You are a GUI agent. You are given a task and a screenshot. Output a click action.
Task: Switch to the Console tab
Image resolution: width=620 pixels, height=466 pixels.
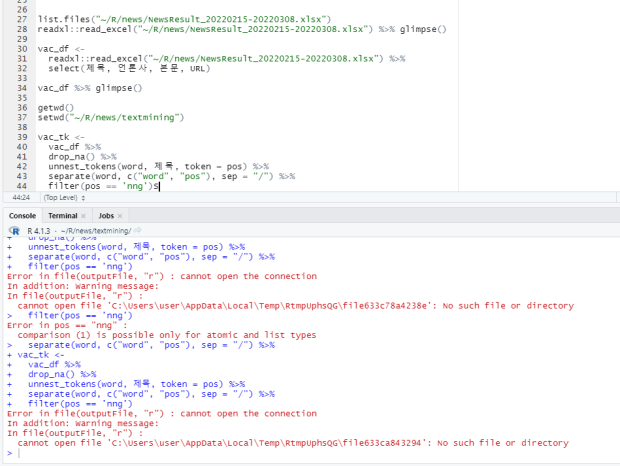(22, 216)
